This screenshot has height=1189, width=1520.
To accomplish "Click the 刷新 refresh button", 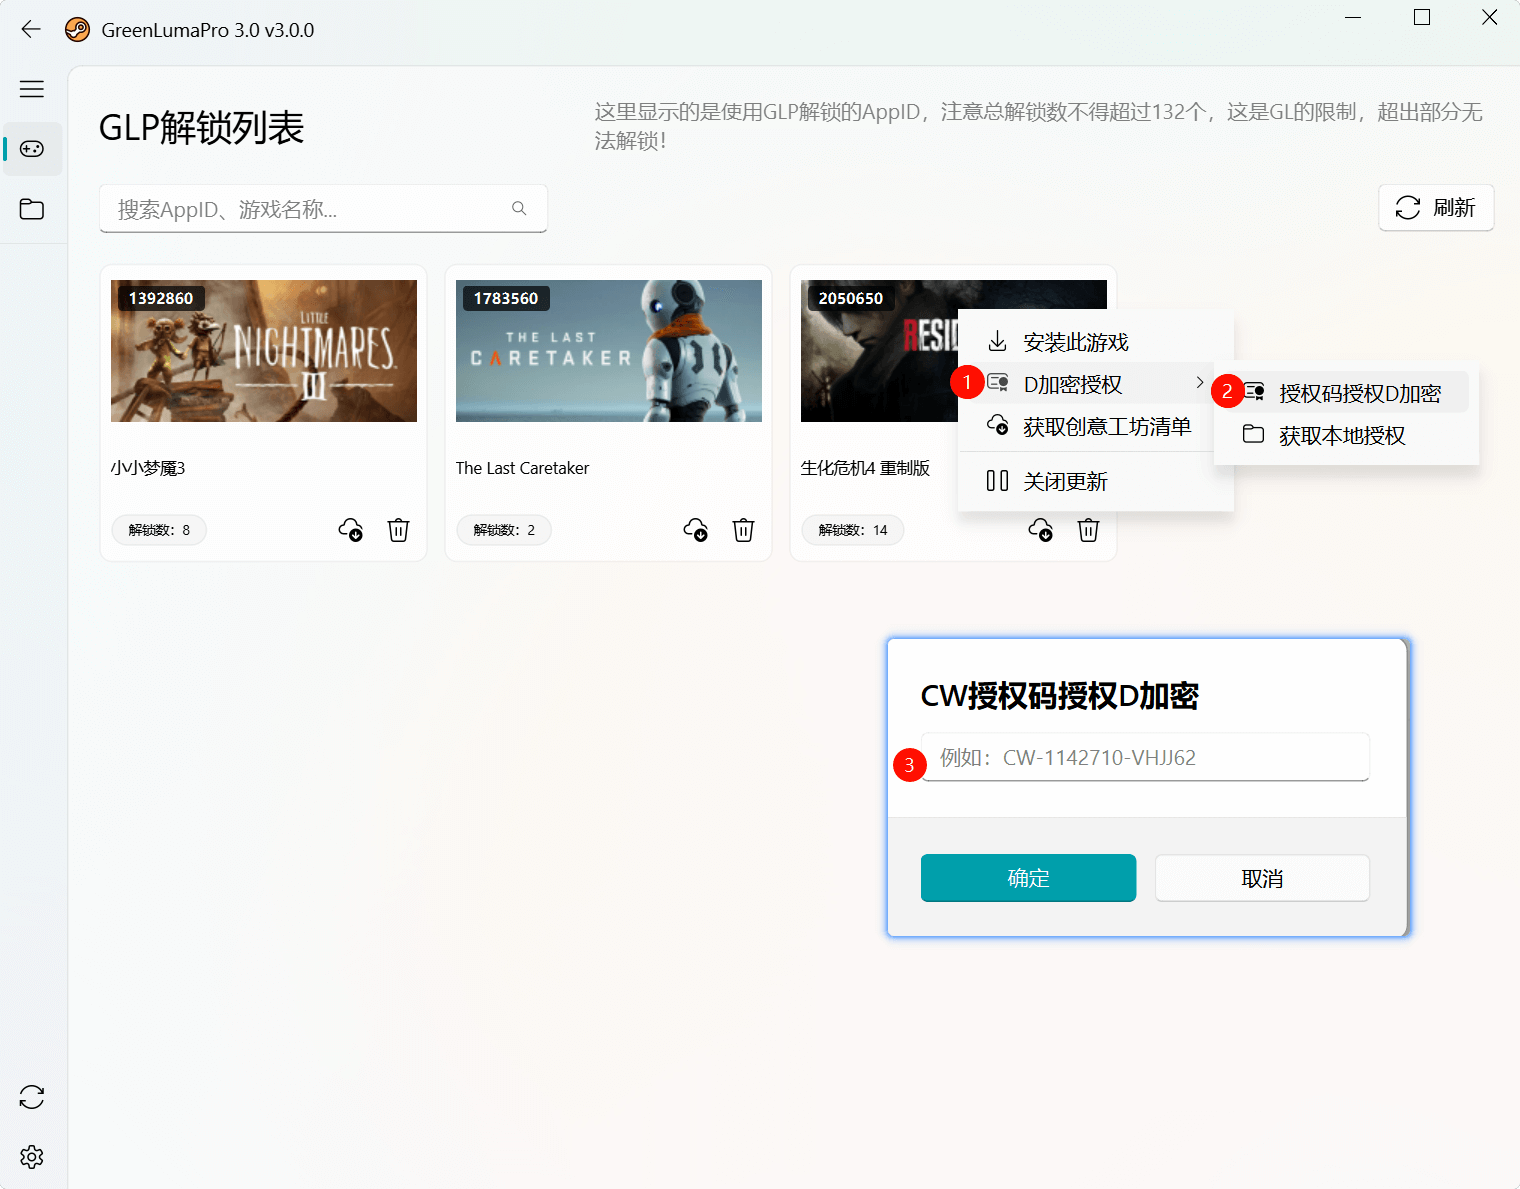I will tap(1435, 208).
